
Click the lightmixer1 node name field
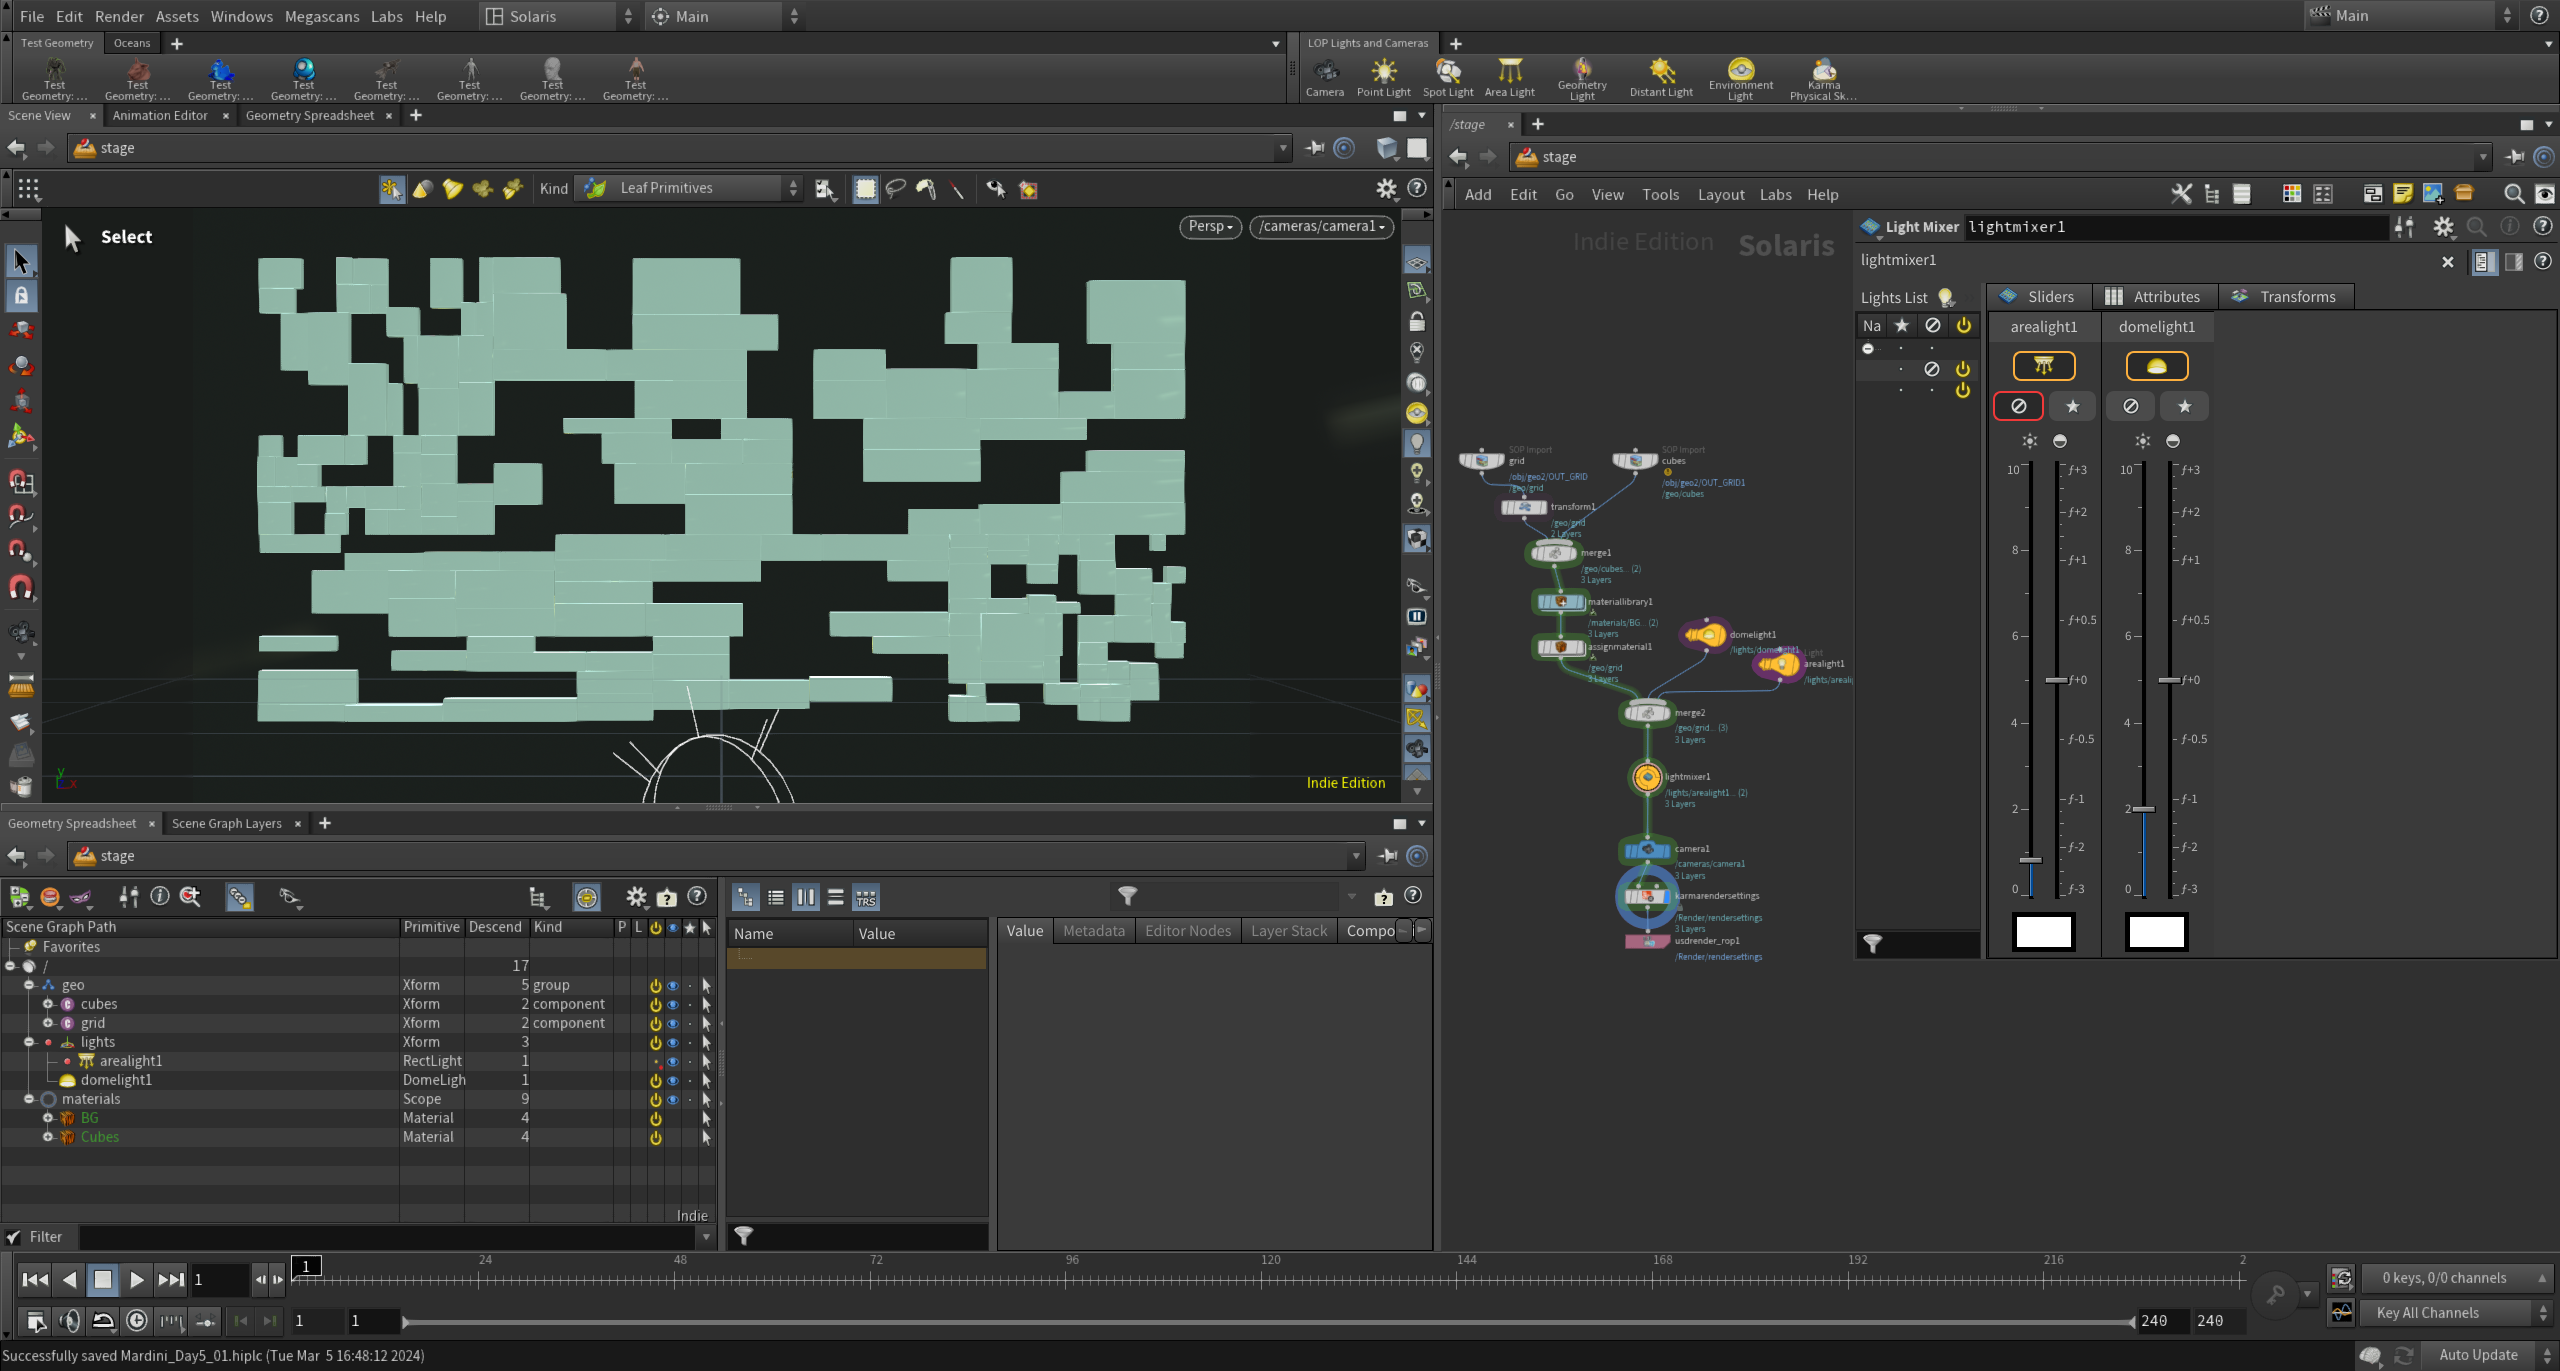[2176, 227]
